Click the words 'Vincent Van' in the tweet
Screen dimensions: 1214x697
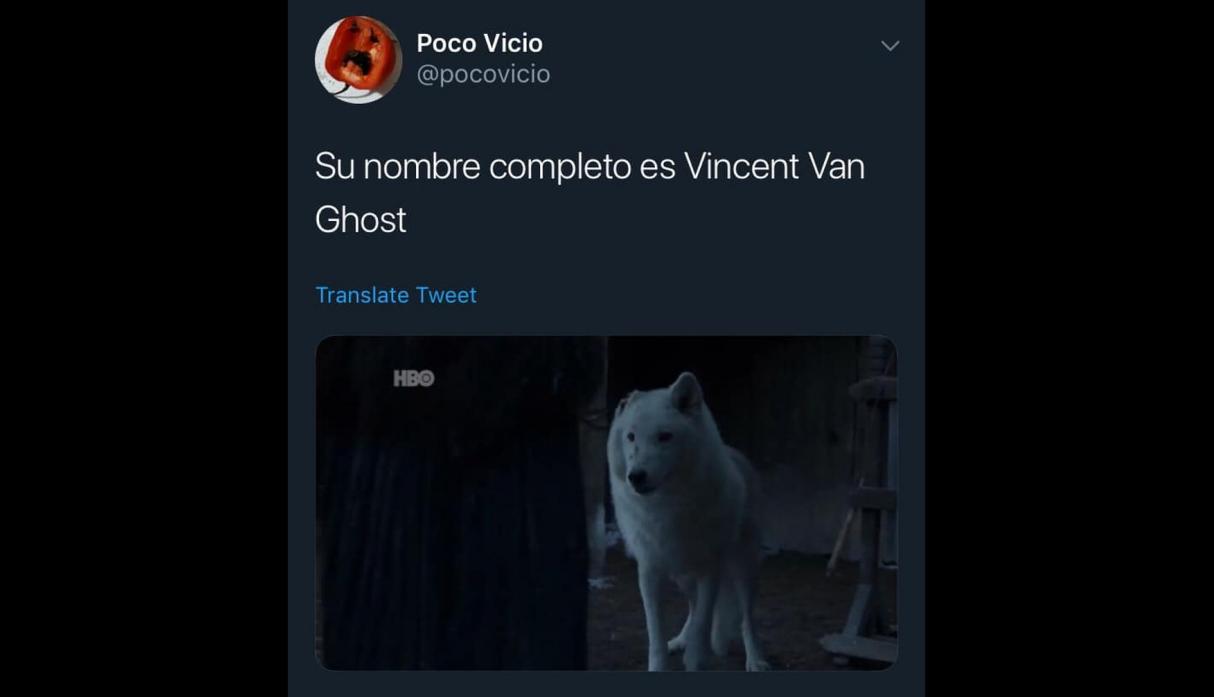774,166
